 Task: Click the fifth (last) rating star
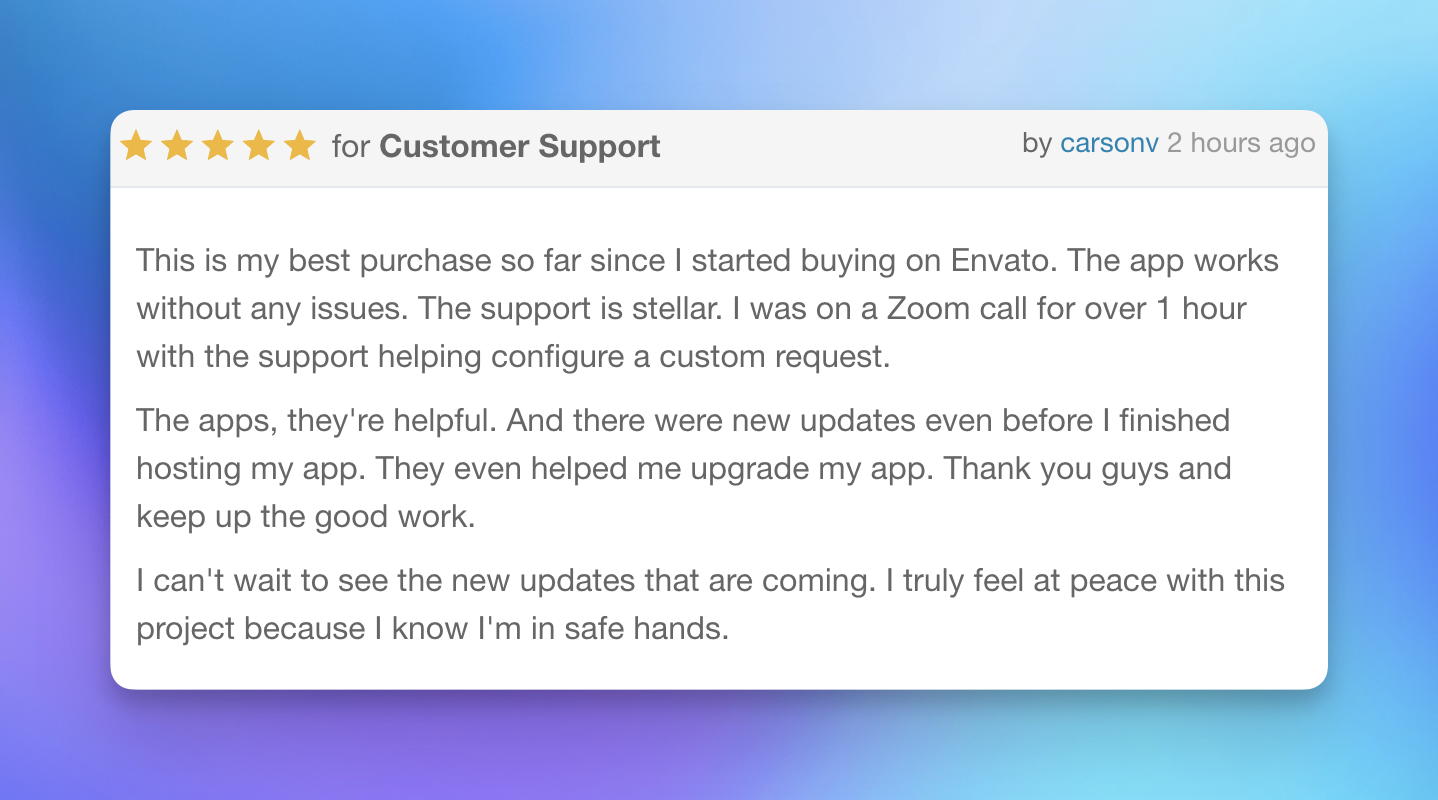(x=299, y=146)
